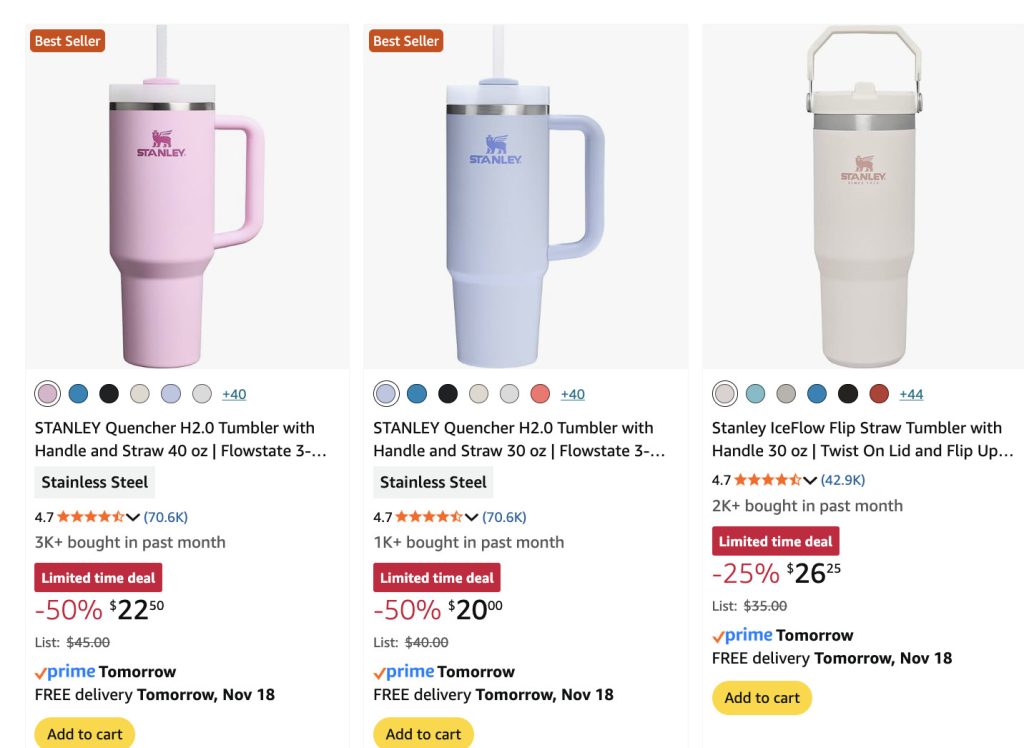Choose black color for 40 oz Quencher

click(109, 394)
